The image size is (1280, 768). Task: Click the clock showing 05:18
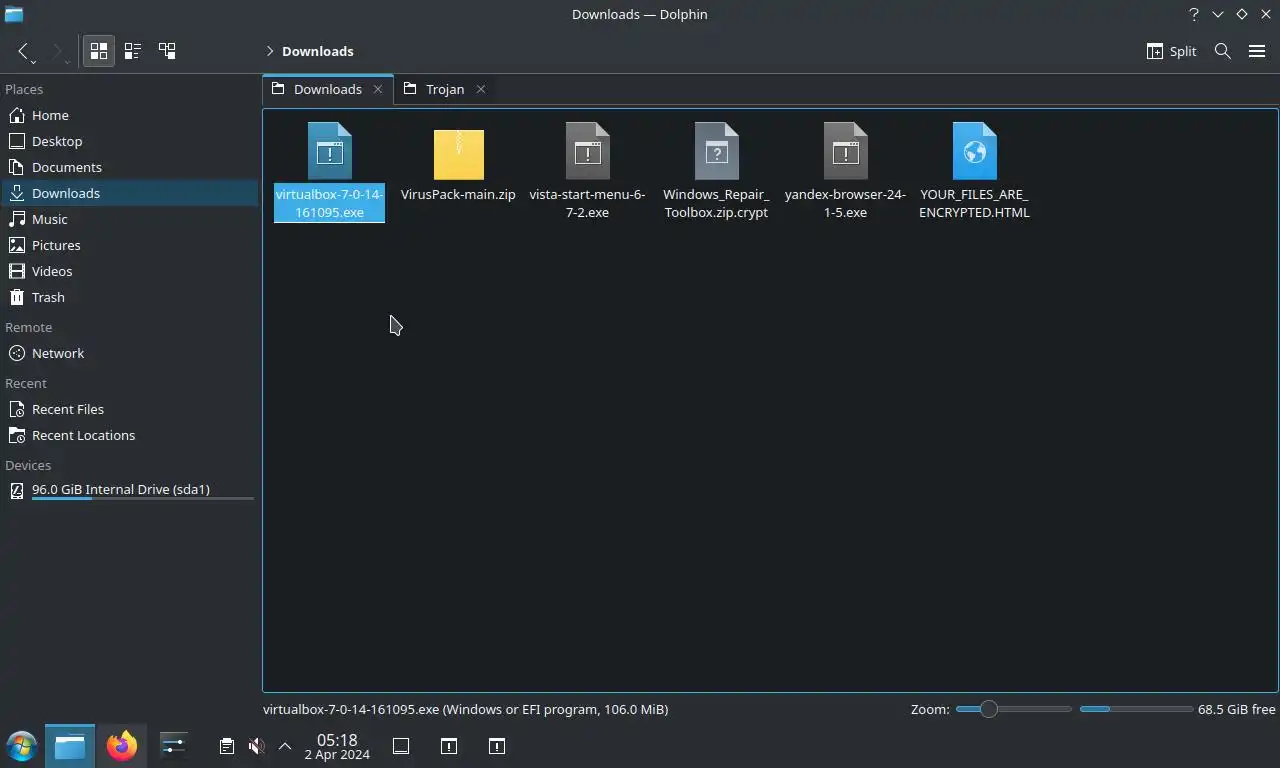(337, 746)
